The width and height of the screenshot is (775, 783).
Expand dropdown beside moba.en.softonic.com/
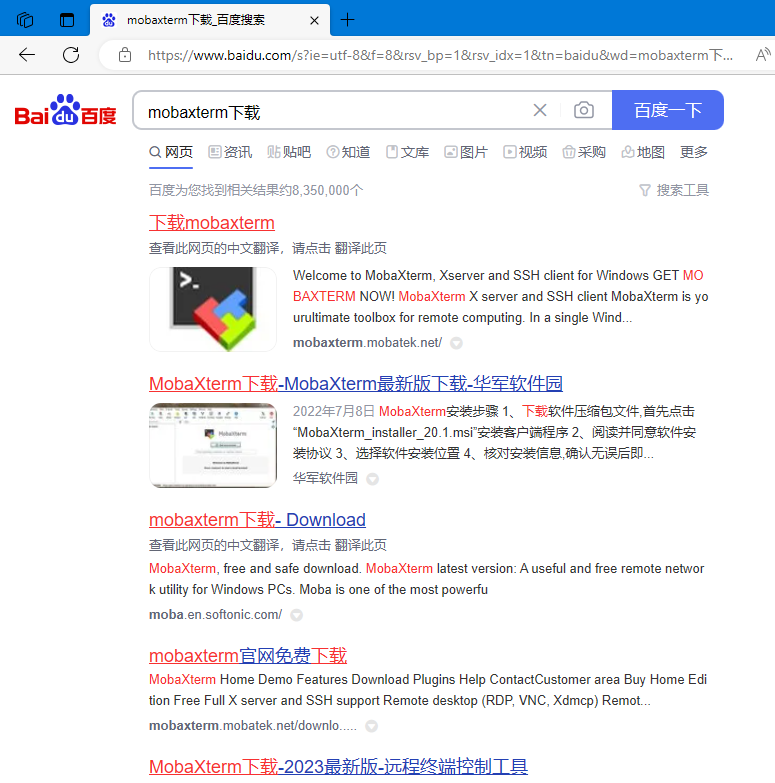click(x=296, y=615)
